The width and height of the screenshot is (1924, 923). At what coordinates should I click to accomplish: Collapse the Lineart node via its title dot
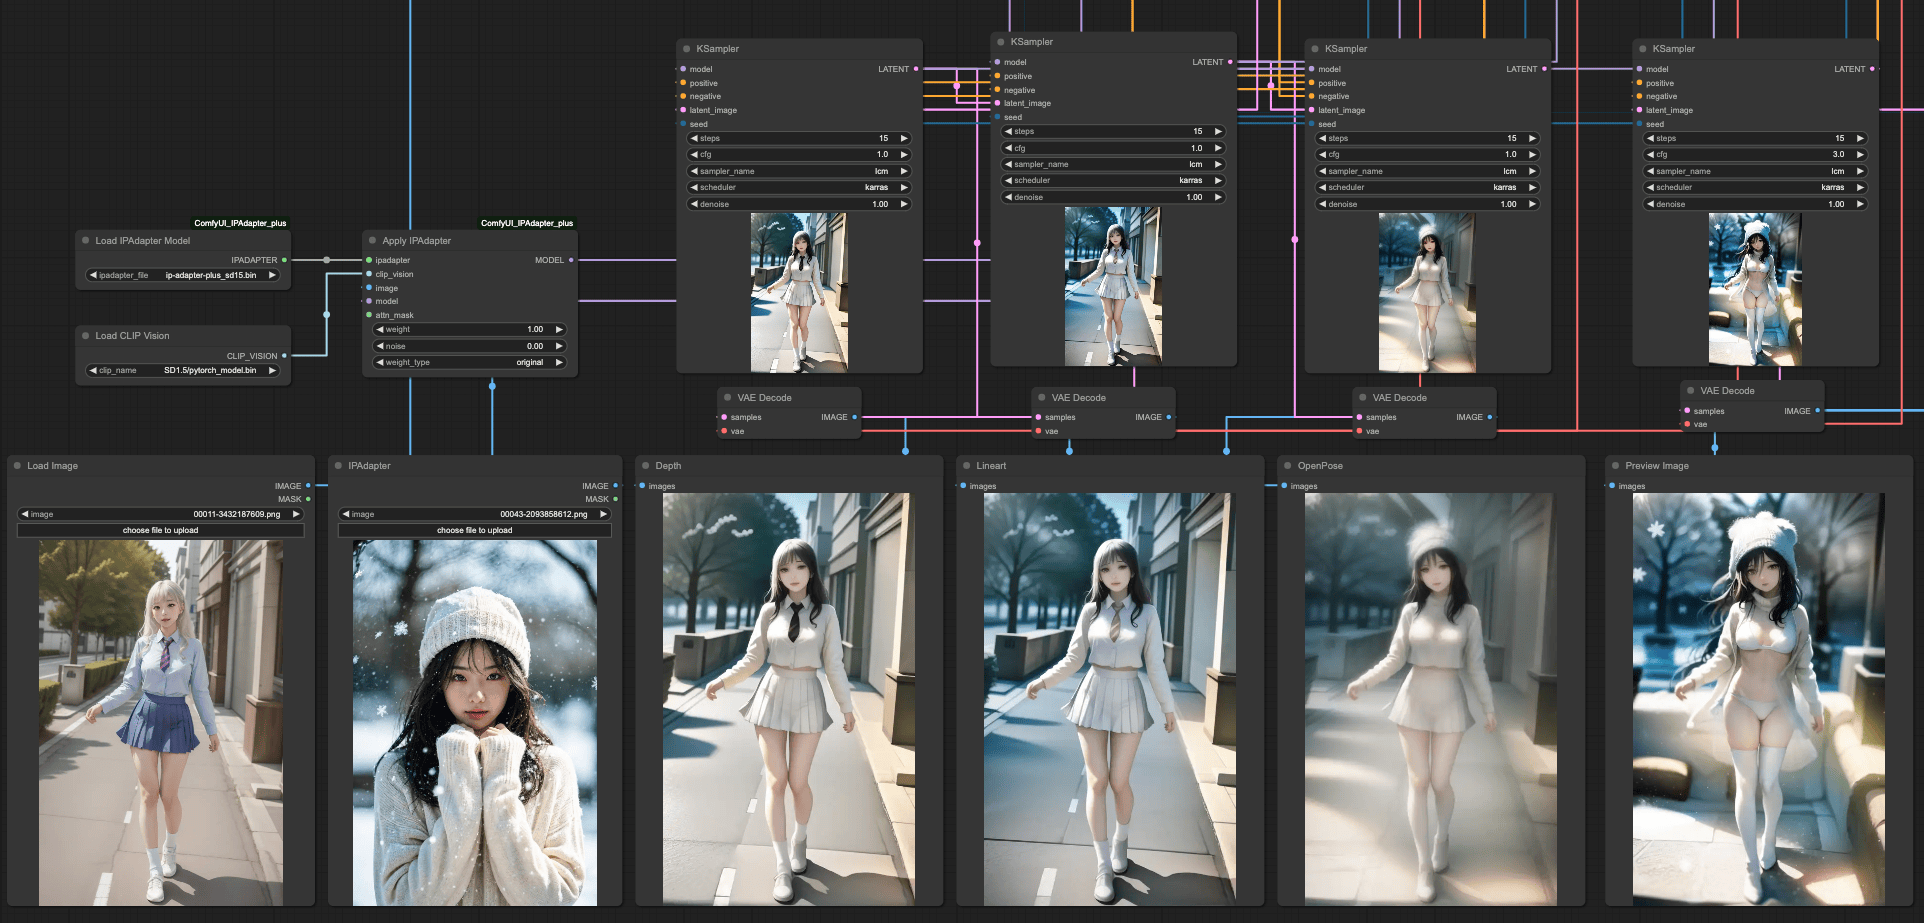tap(965, 465)
